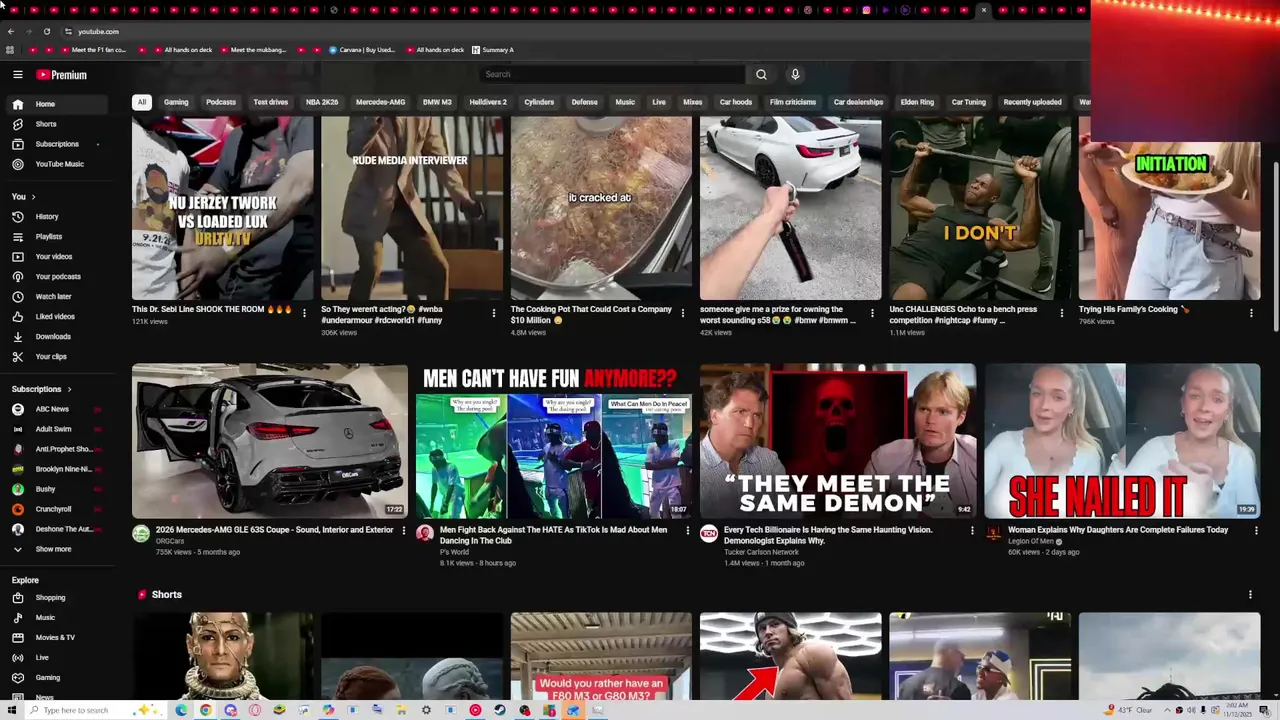The width and height of the screenshot is (1280, 720).
Task: Open Downloads in sidebar
Action: point(55,337)
